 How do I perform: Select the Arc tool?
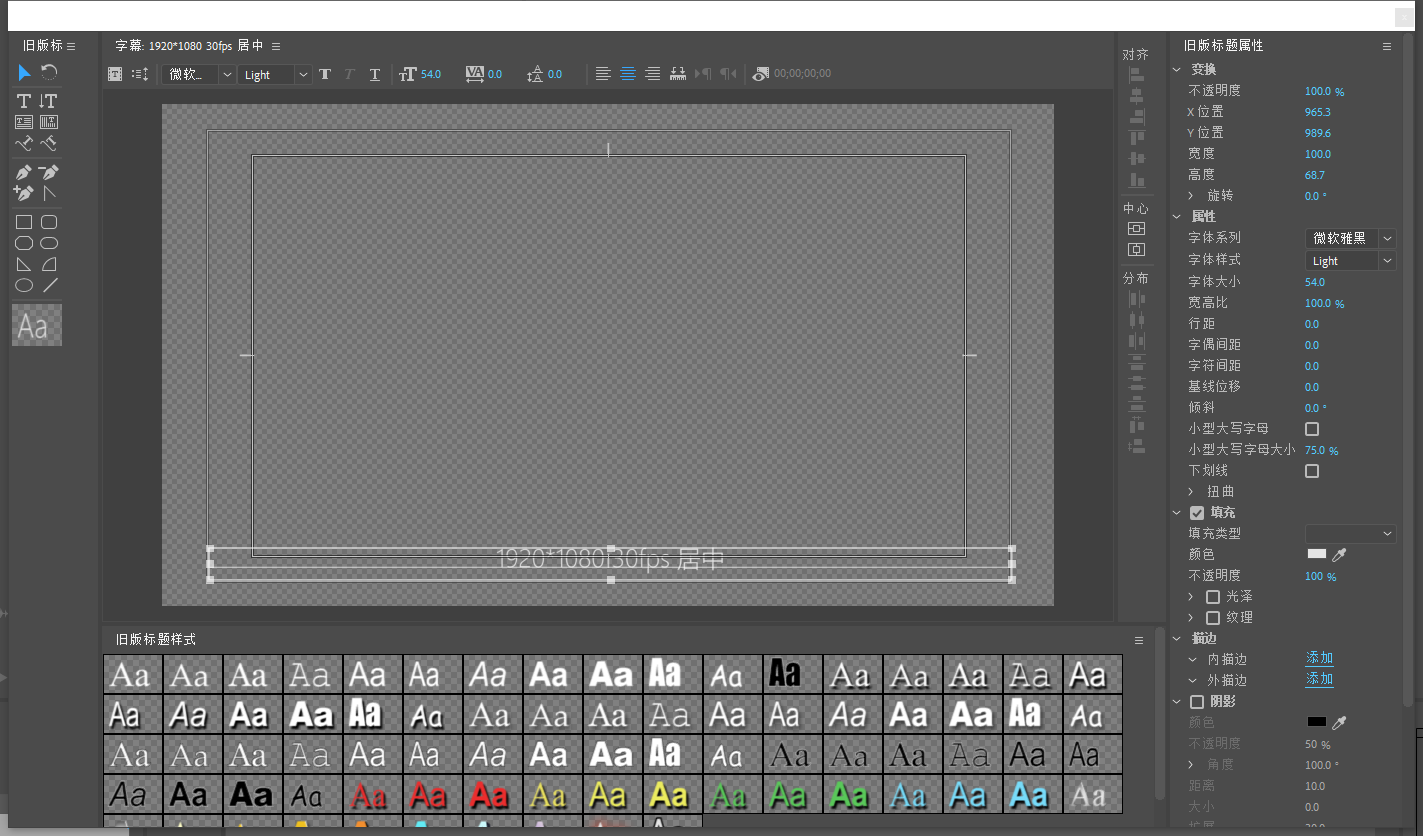click(49, 264)
